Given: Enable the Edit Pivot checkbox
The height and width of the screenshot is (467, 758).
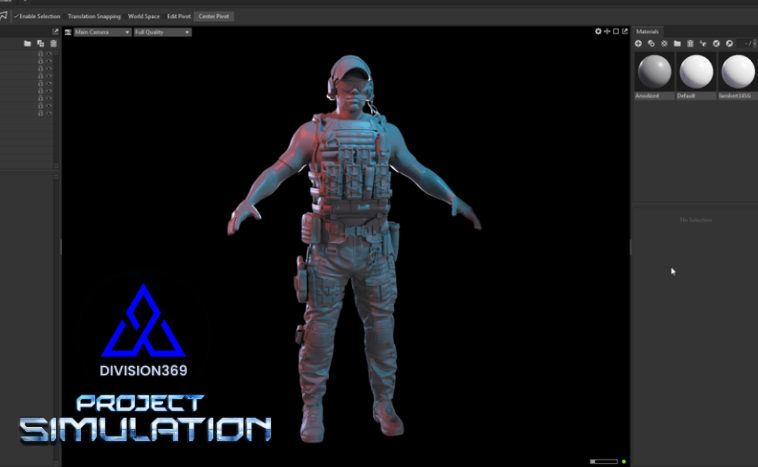Looking at the screenshot, I should pyautogui.click(x=179, y=16).
